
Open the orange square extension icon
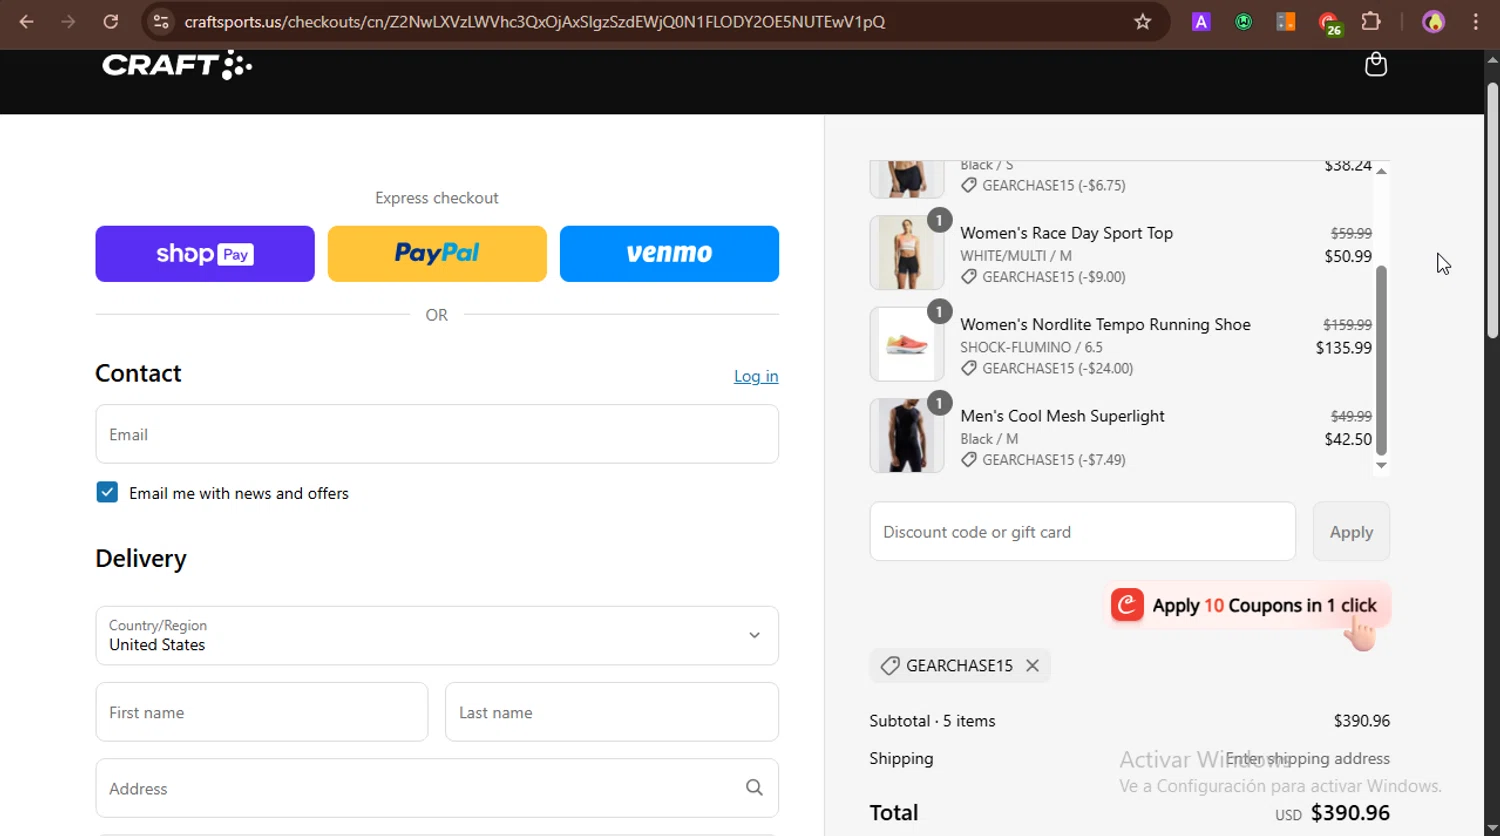pyautogui.click(x=1286, y=21)
